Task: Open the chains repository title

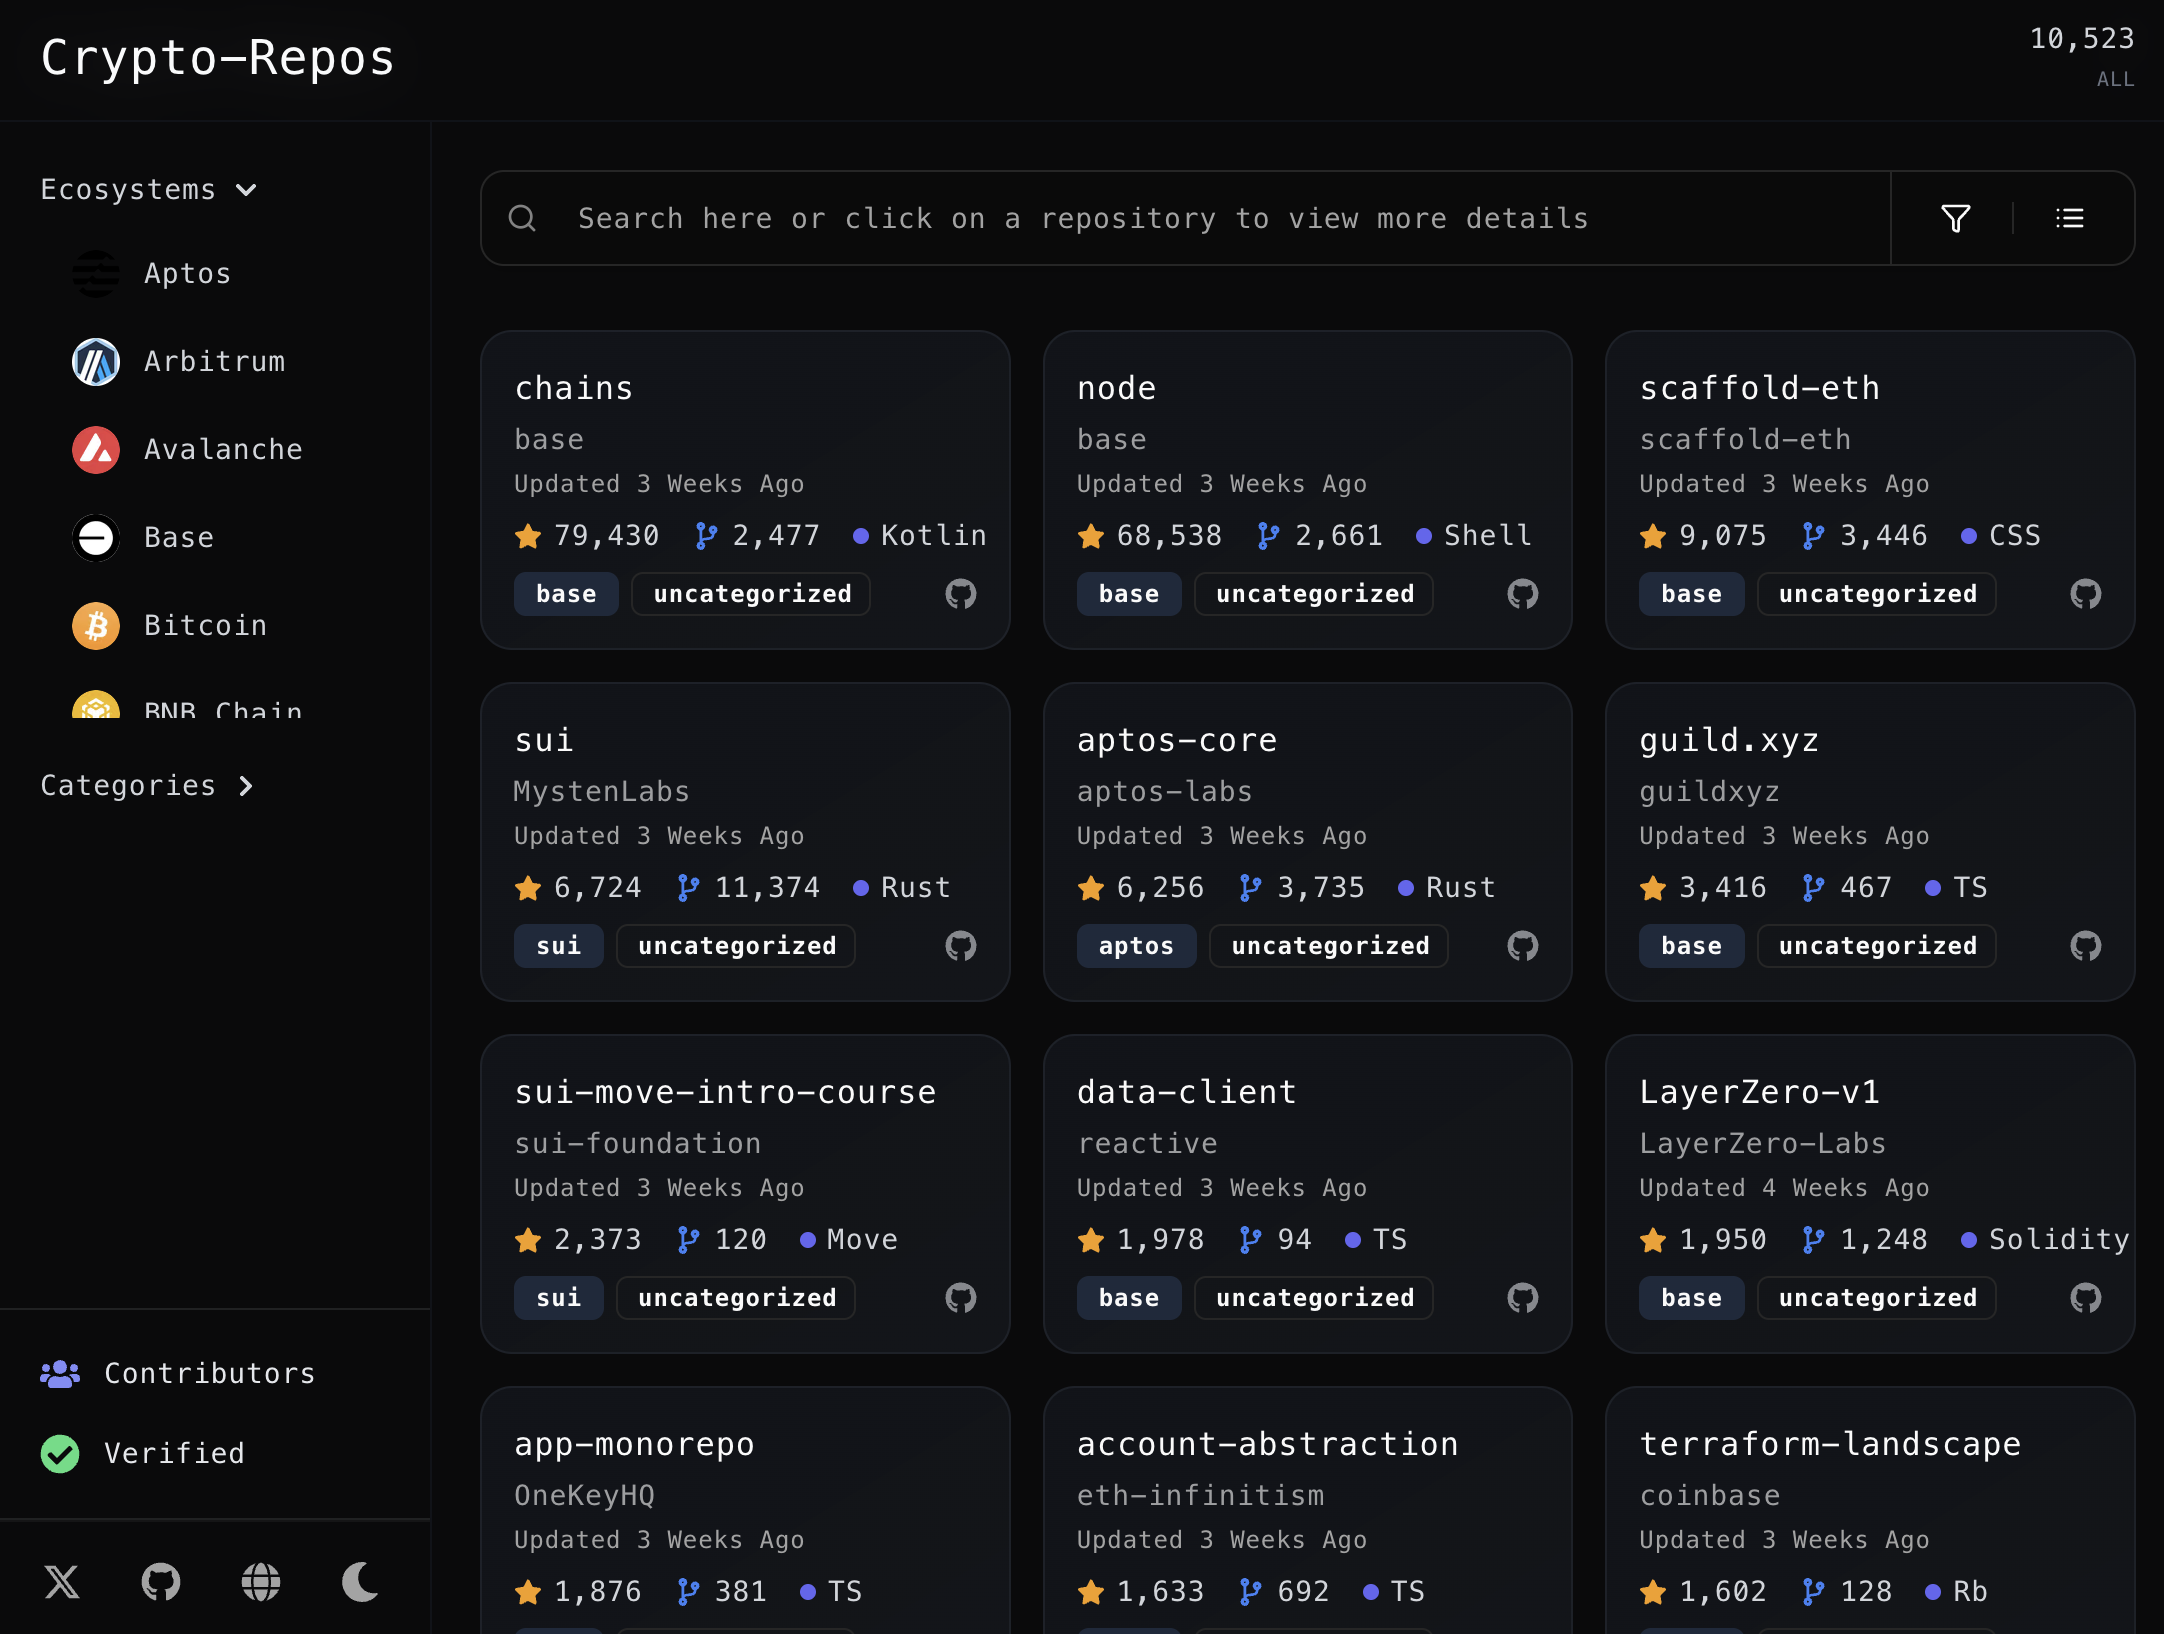Action: (x=574, y=388)
